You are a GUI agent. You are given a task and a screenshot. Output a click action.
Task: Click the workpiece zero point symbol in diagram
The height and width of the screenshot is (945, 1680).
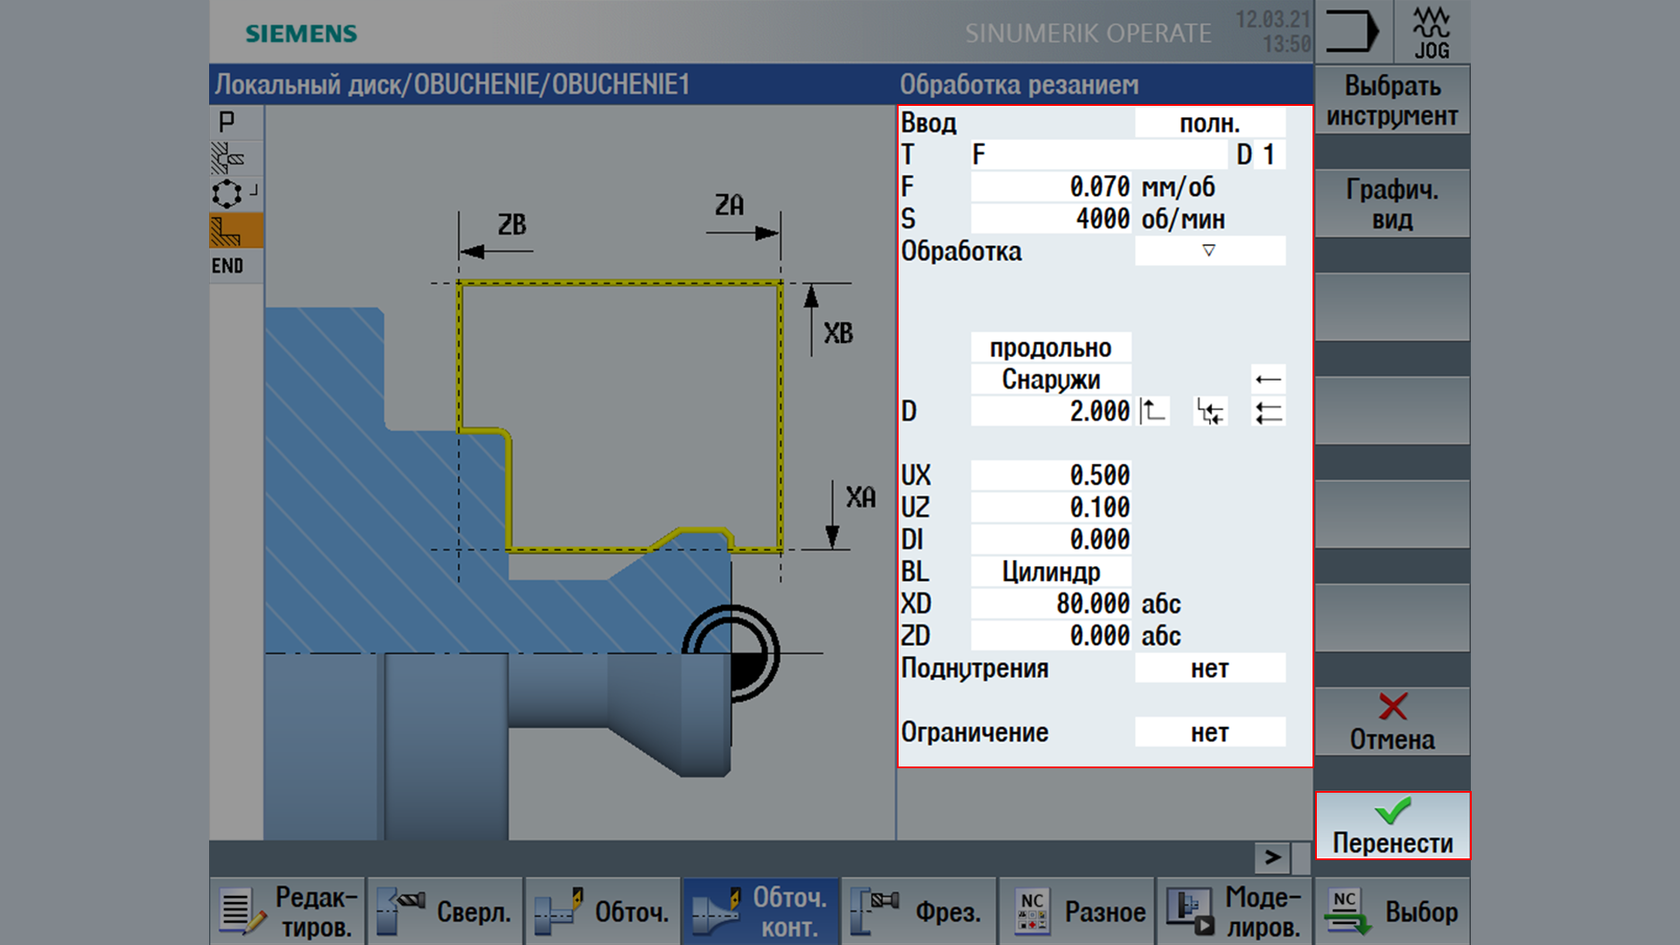[x=731, y=654]
